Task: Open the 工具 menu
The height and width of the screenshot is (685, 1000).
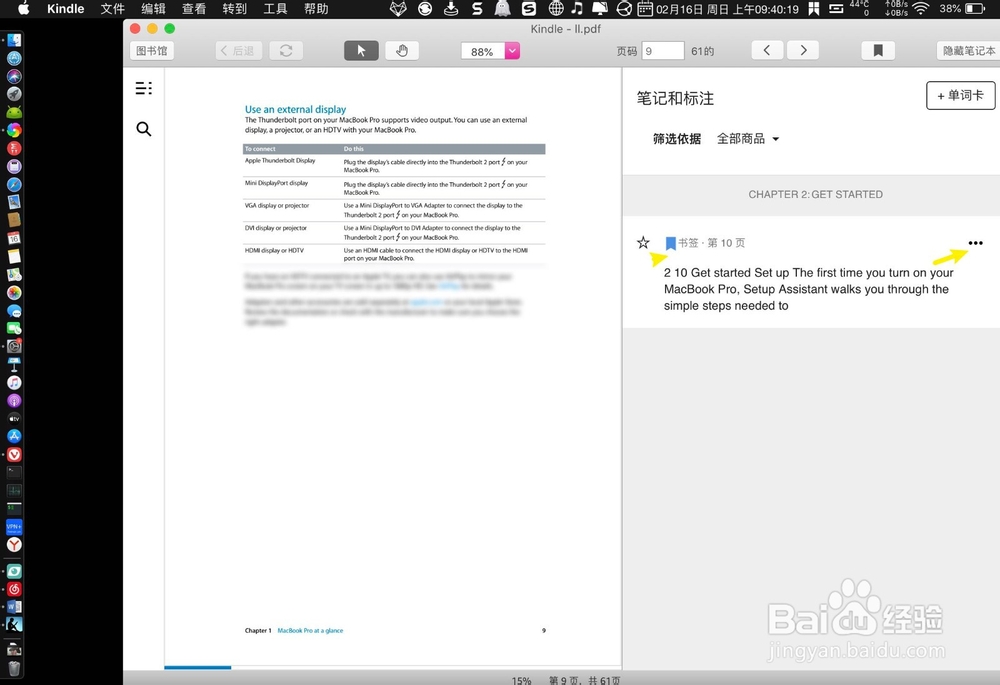Action: click(x=276, y=9)
